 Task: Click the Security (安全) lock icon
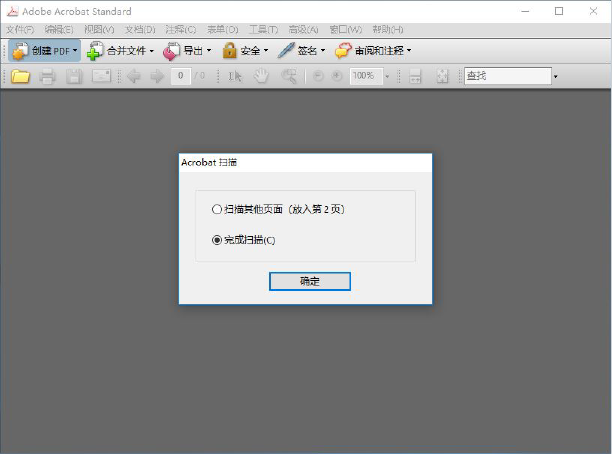point(230,51)
